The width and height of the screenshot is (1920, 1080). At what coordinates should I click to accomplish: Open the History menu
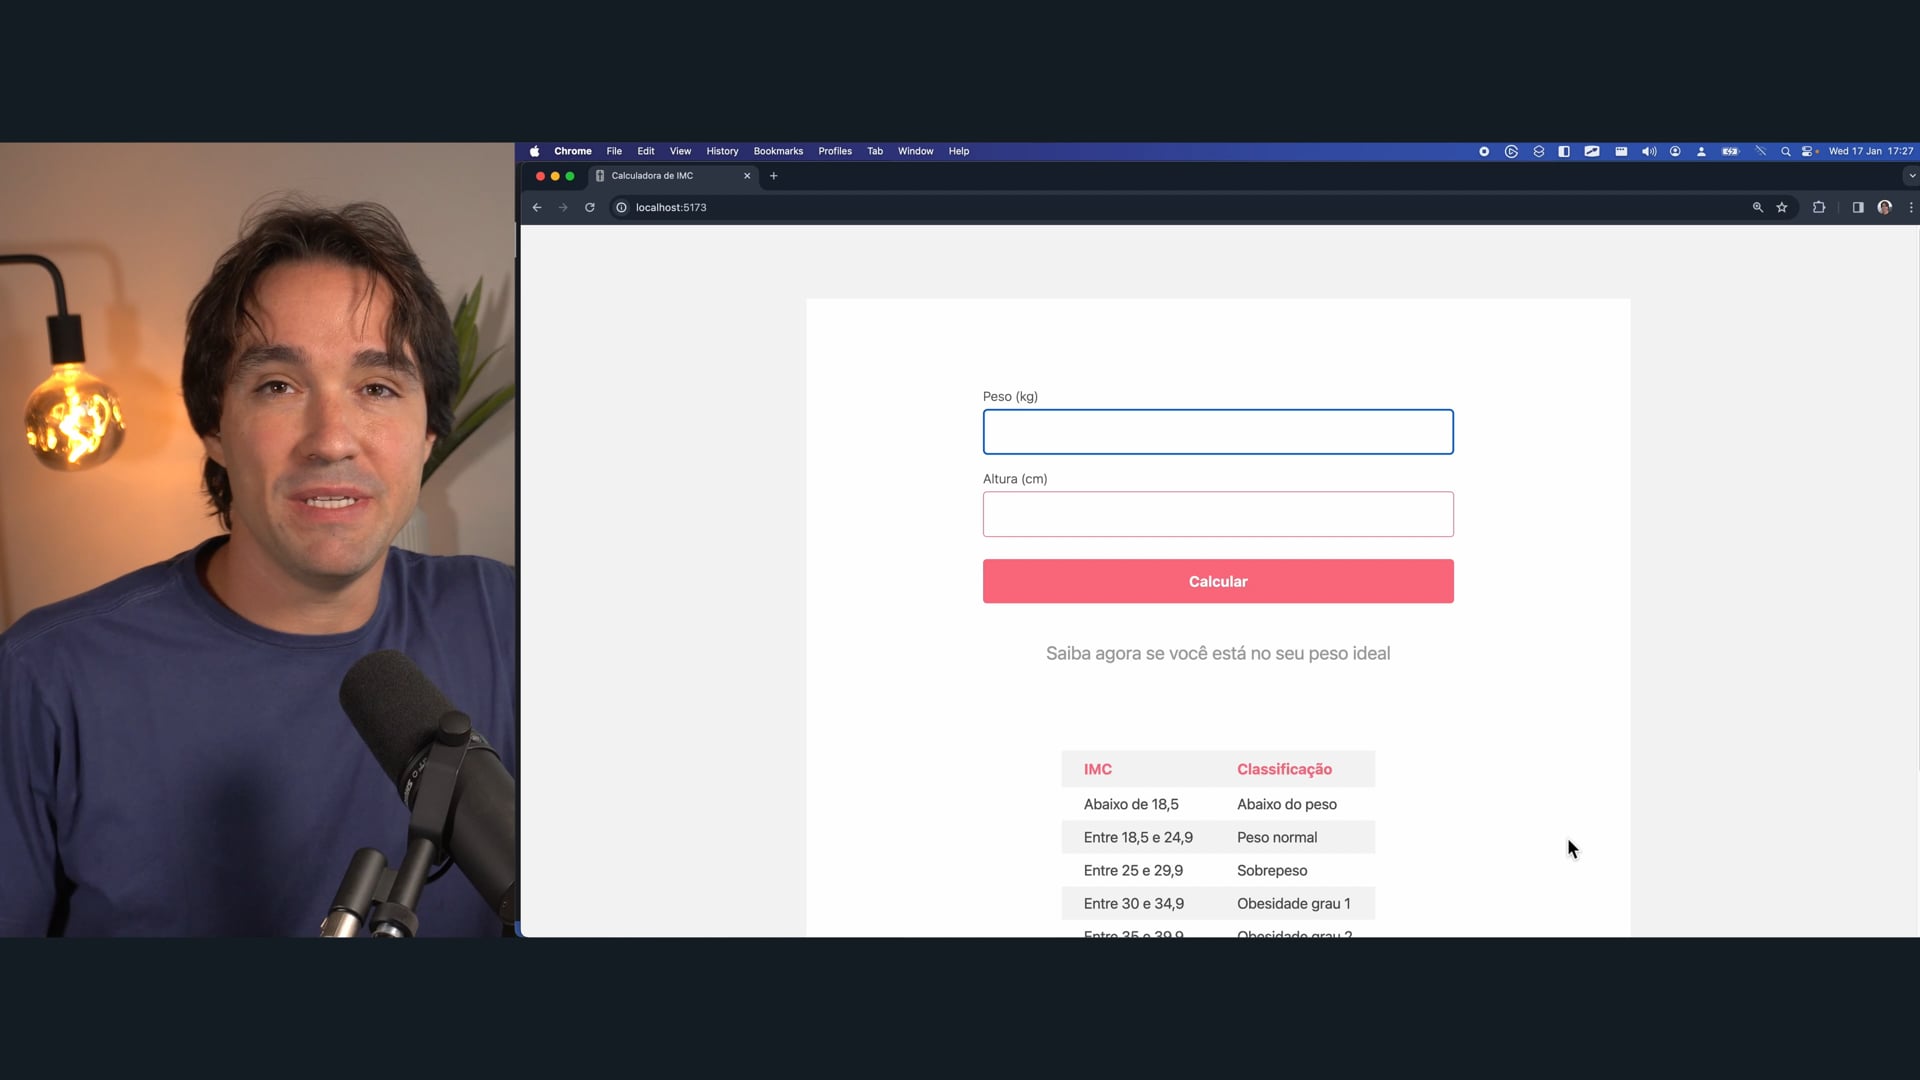[722, 151]
